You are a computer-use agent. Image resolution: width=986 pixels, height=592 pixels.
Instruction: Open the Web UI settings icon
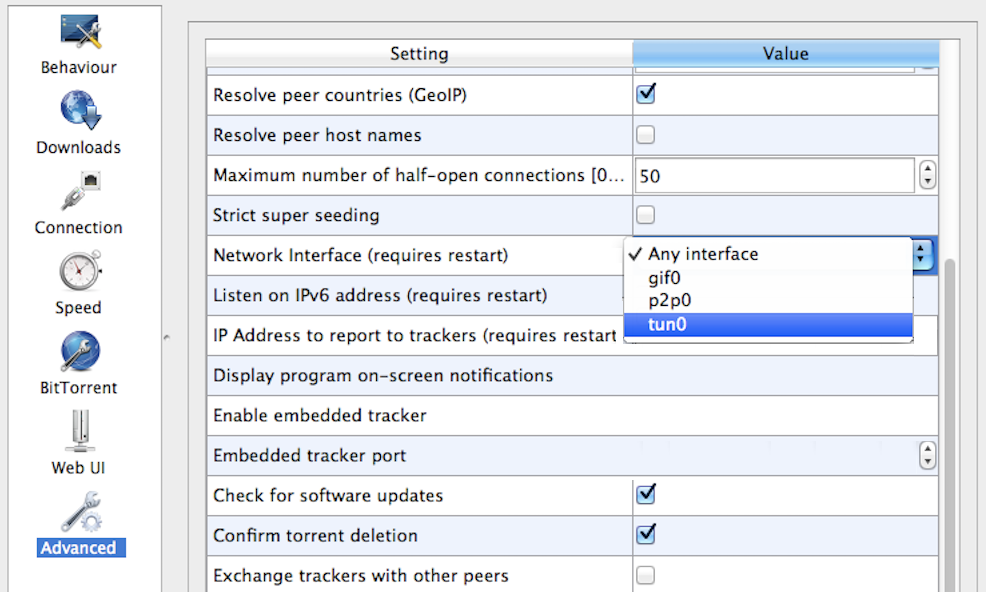(x=78, y=432)
